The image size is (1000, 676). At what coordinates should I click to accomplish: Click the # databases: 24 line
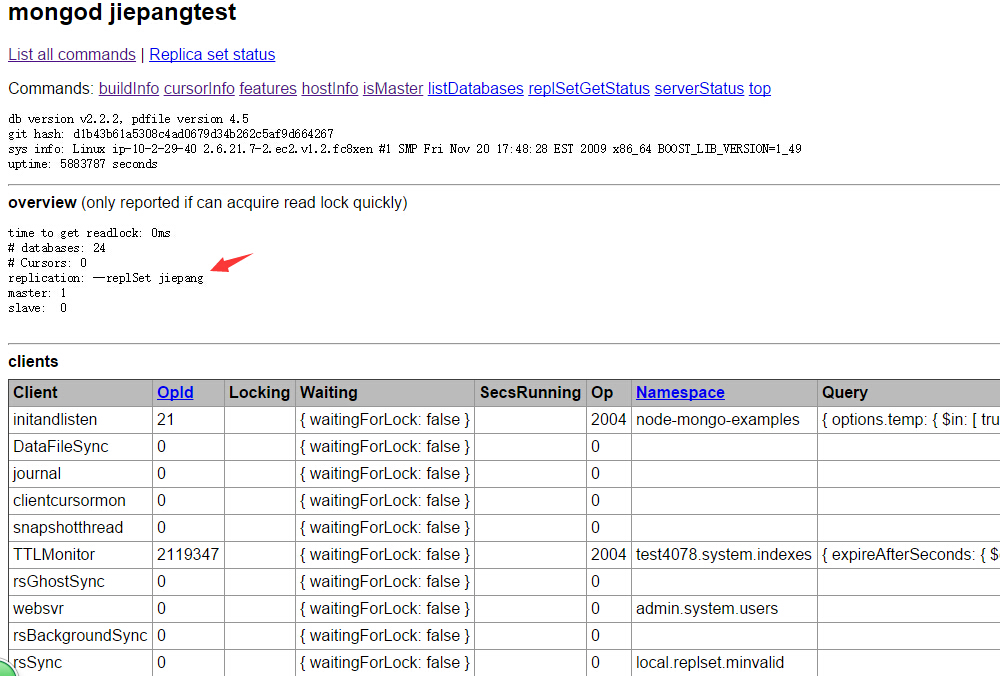(57, 248)
